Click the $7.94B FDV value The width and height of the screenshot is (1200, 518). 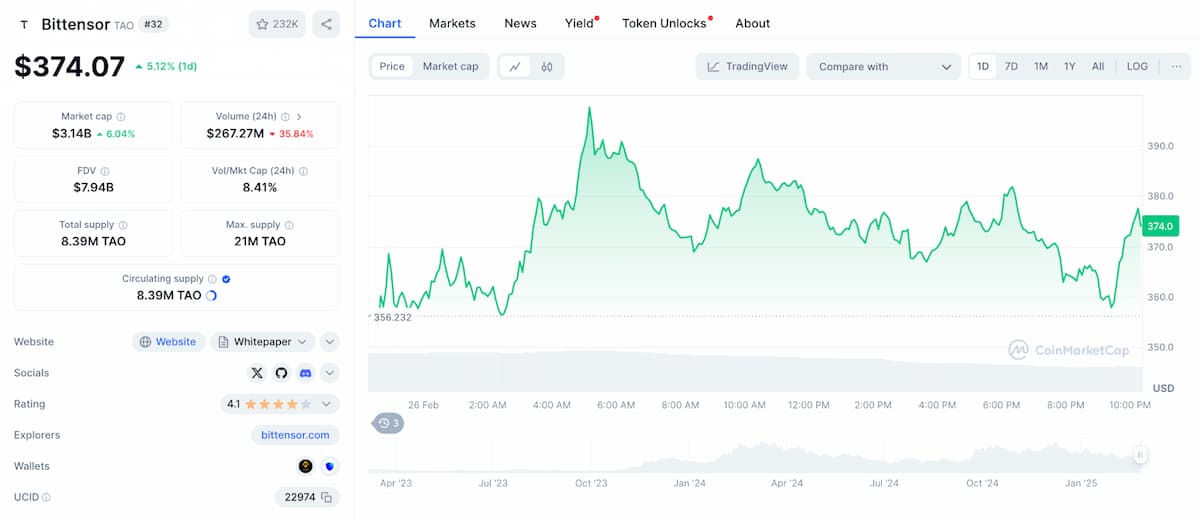[95, 187]
